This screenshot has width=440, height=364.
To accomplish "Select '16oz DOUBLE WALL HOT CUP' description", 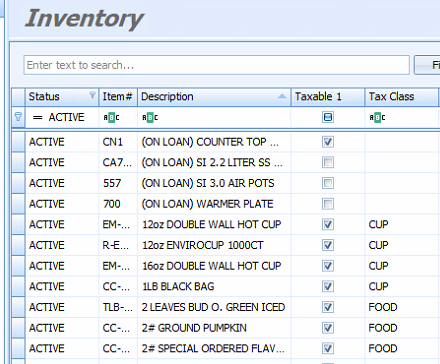I will click(x=212, y=266).
